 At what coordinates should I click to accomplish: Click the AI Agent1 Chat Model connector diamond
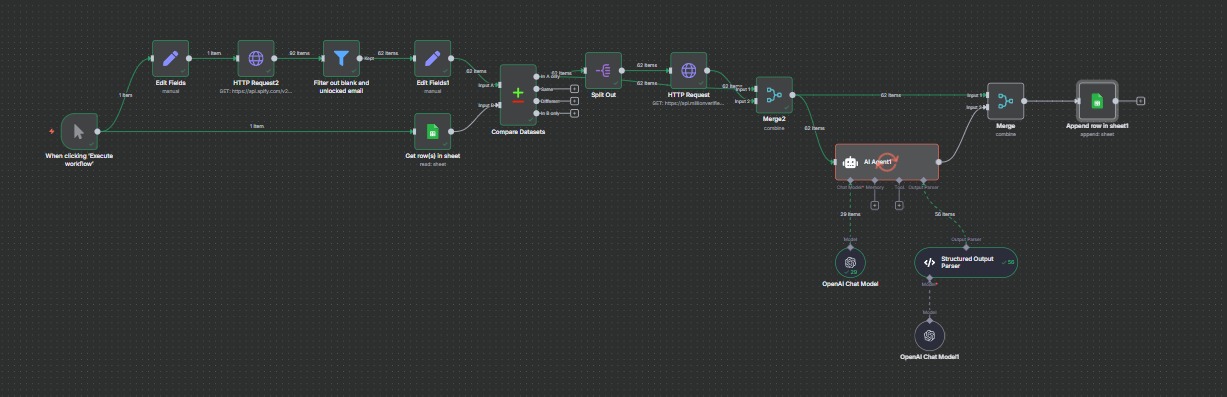[850, 180]
